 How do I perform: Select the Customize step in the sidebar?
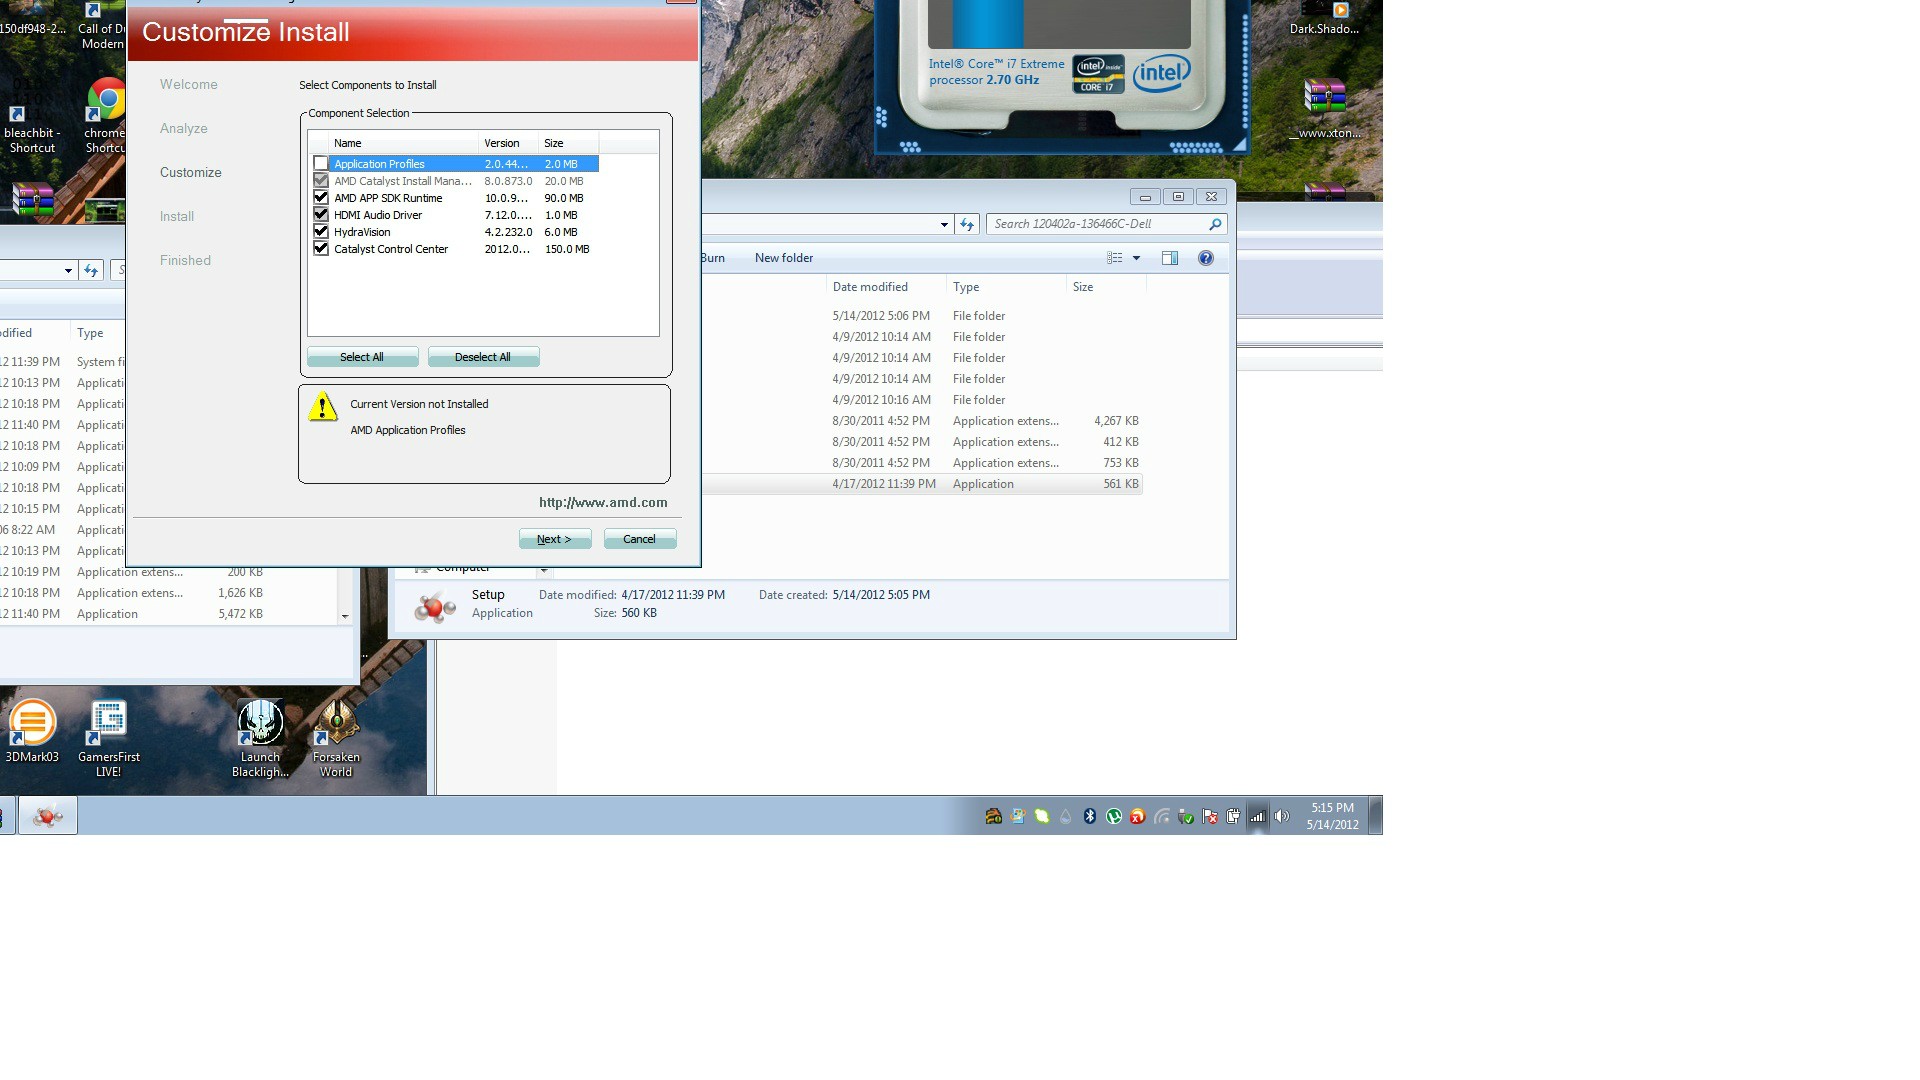click(x=191, y=173)
